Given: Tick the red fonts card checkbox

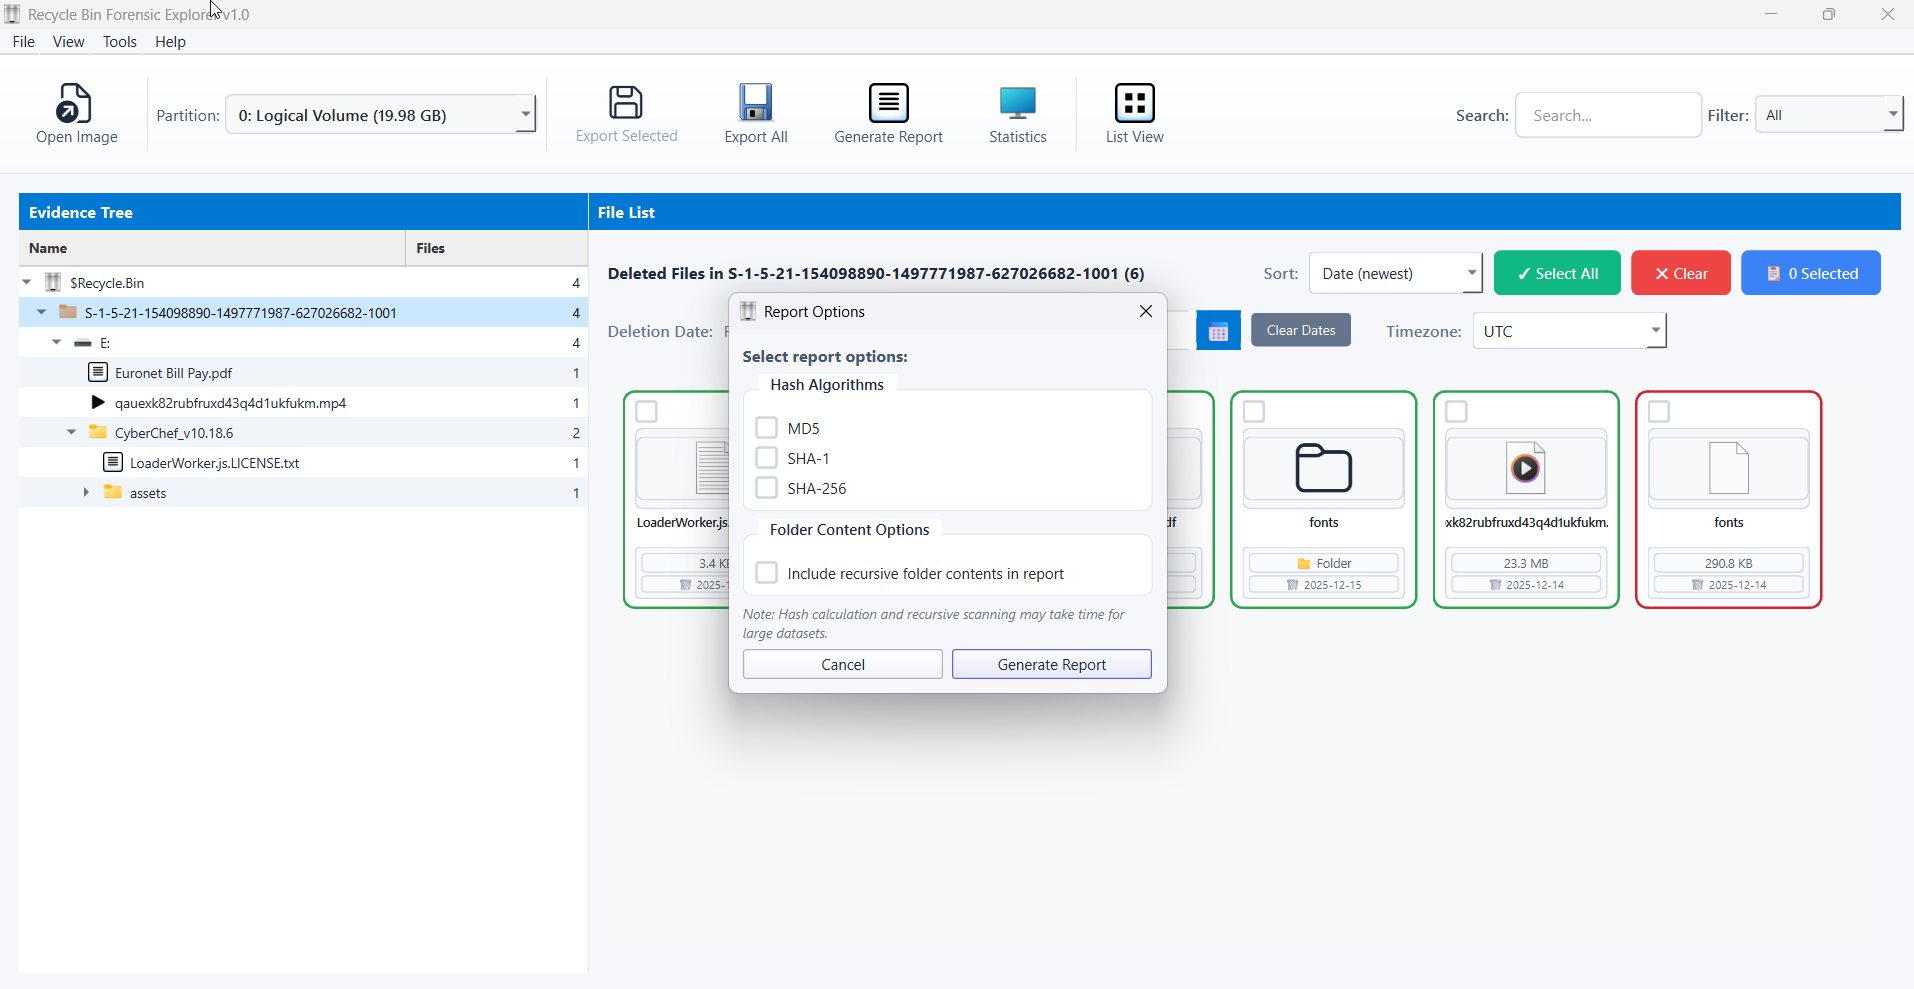Looking at the screenshot, I should pos(1659,412).
